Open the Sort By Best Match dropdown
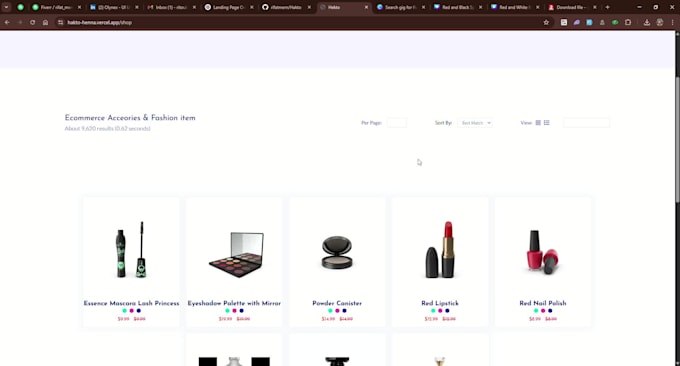Image resolution: width=680 pixels, height=366 pixels. [475, 123]
